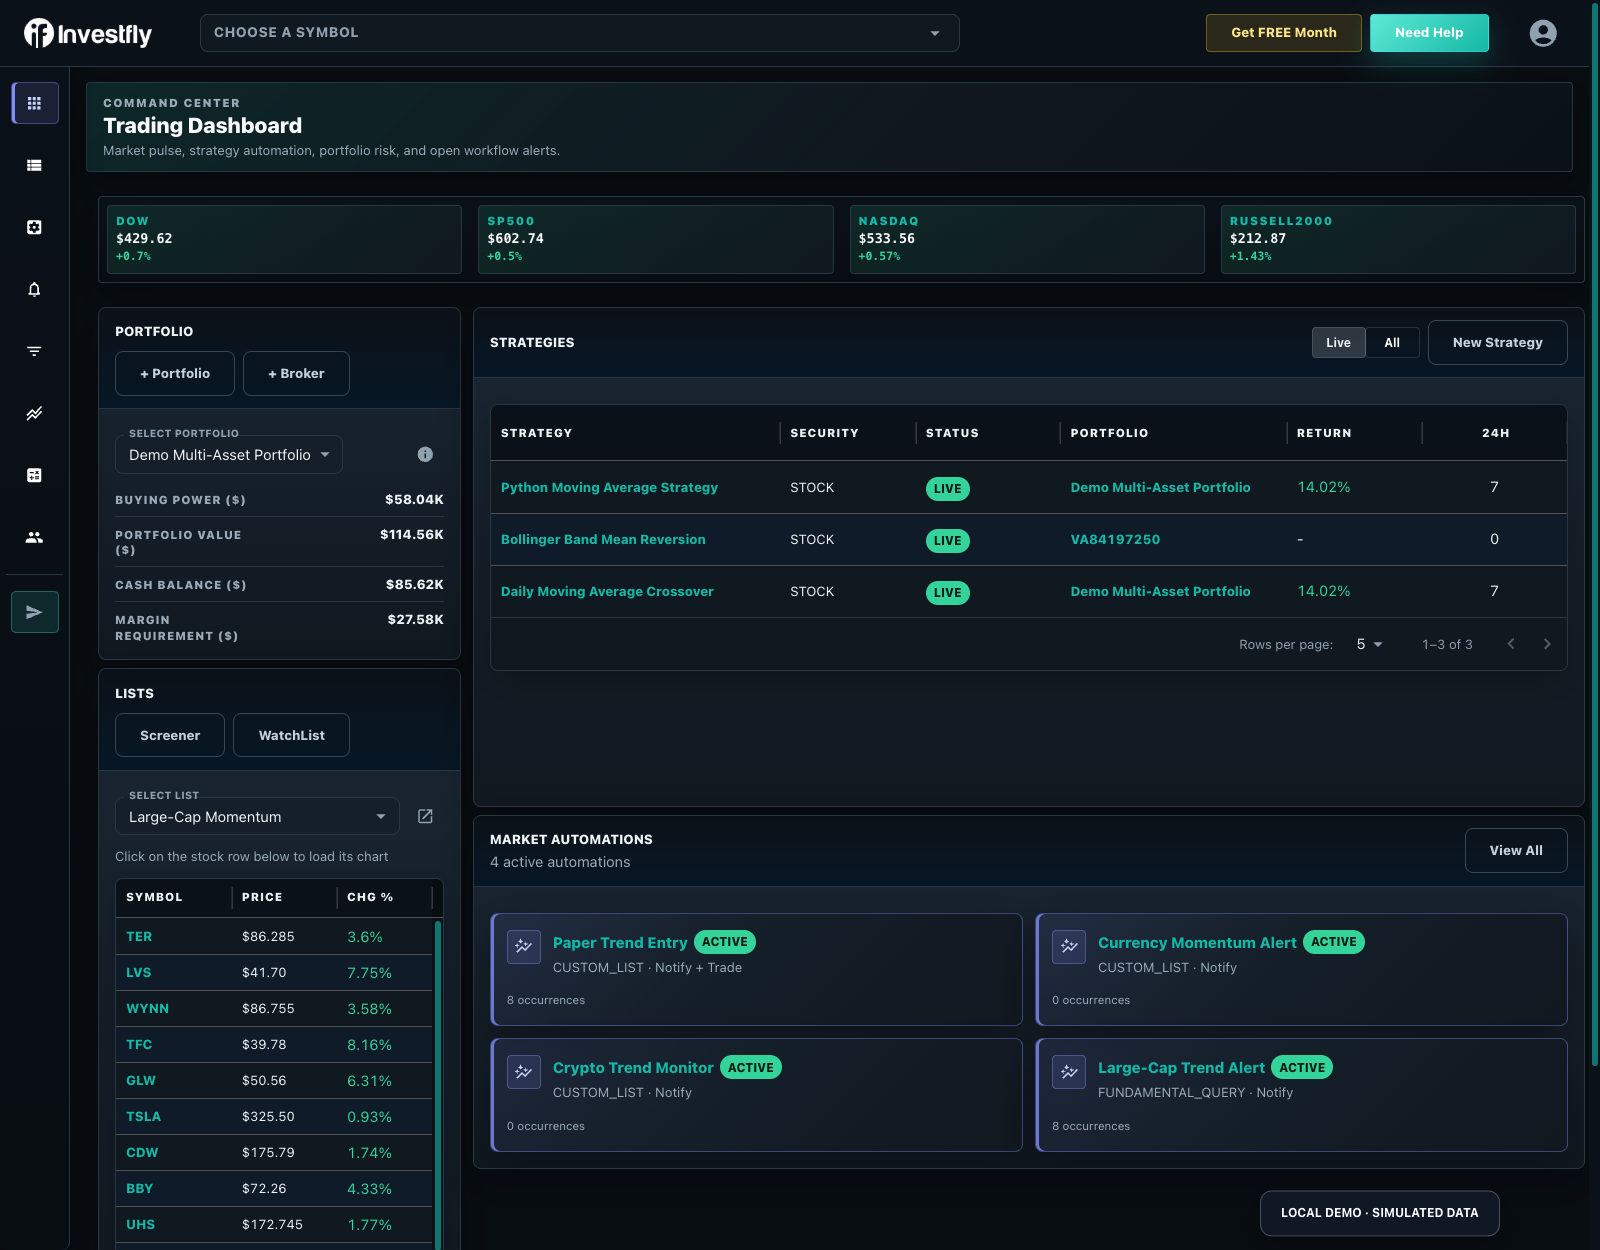Open the Choose a Symbol dropdown

tap(580, 33)
